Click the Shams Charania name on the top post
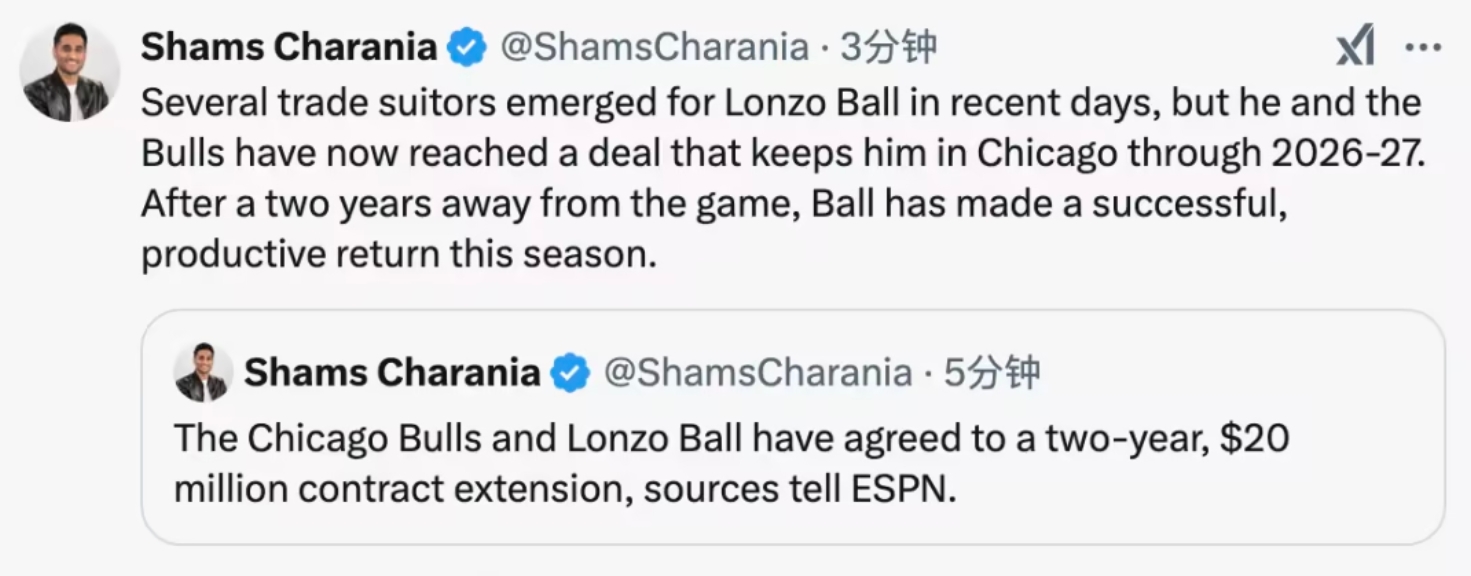The width and height of the screenshot is (1471, 576). pyautogui.click(x=289, y=47)
